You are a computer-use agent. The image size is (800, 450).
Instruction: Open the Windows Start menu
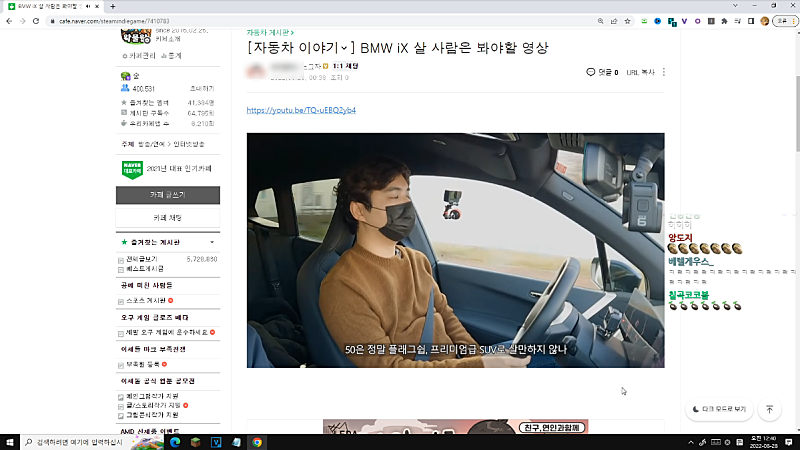10,442
